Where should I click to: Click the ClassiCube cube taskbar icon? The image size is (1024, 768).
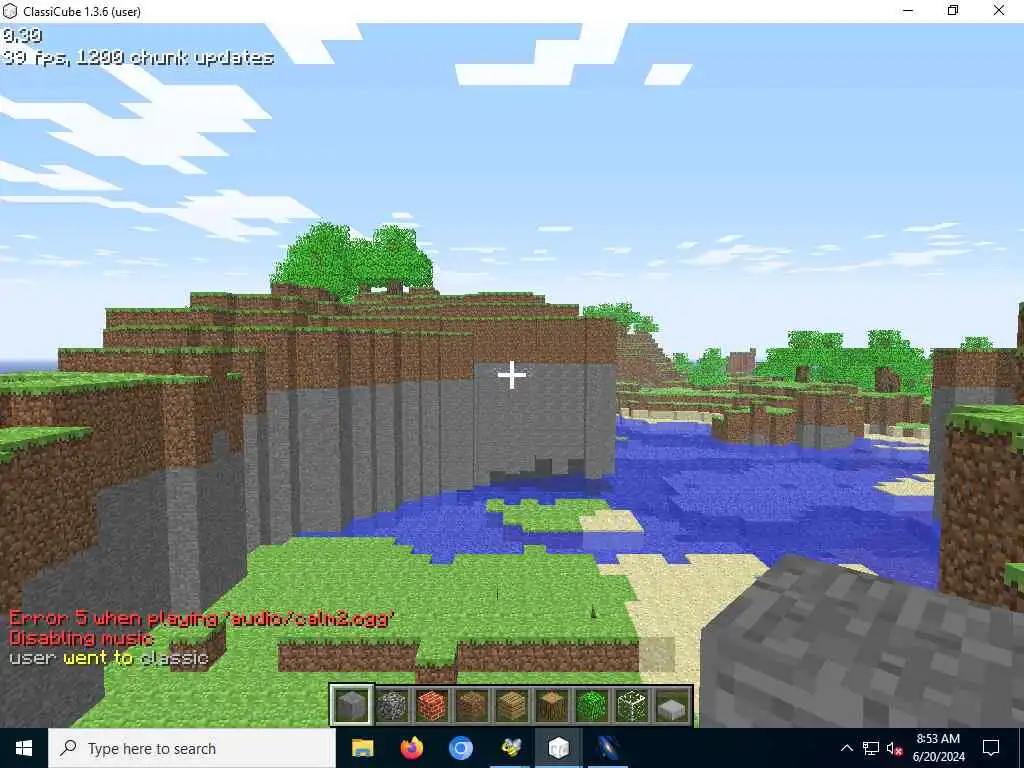(x=558, y=748)
